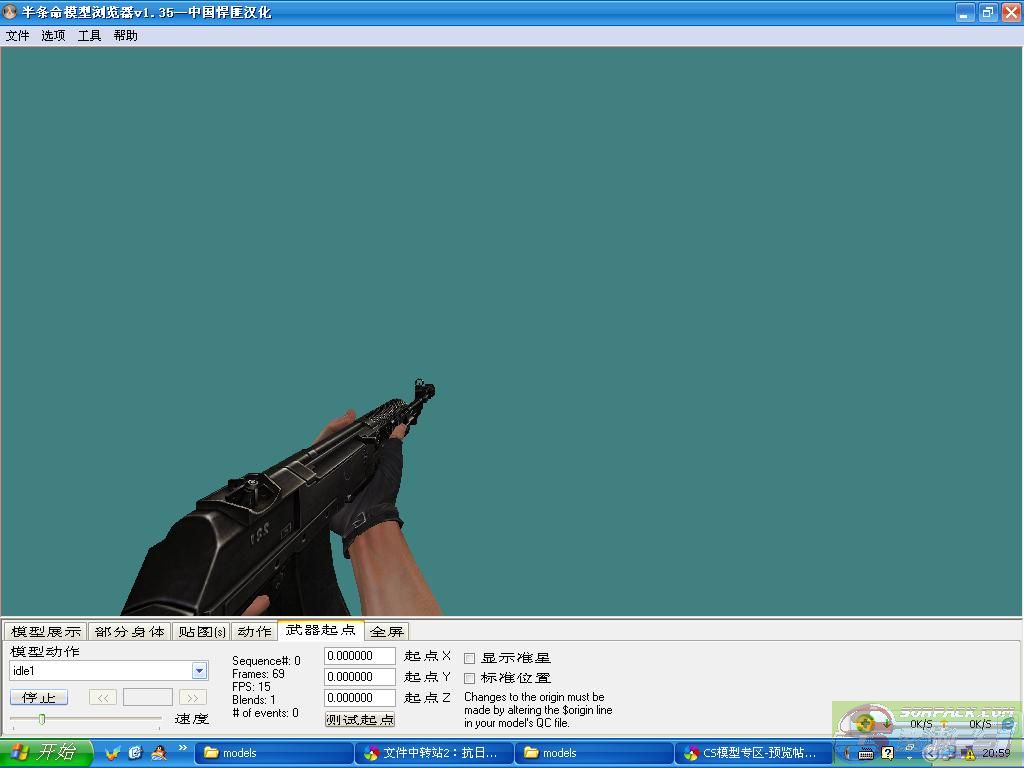
Task: Switch to CS模型专区 browser taskbar window
Action: 754,753
